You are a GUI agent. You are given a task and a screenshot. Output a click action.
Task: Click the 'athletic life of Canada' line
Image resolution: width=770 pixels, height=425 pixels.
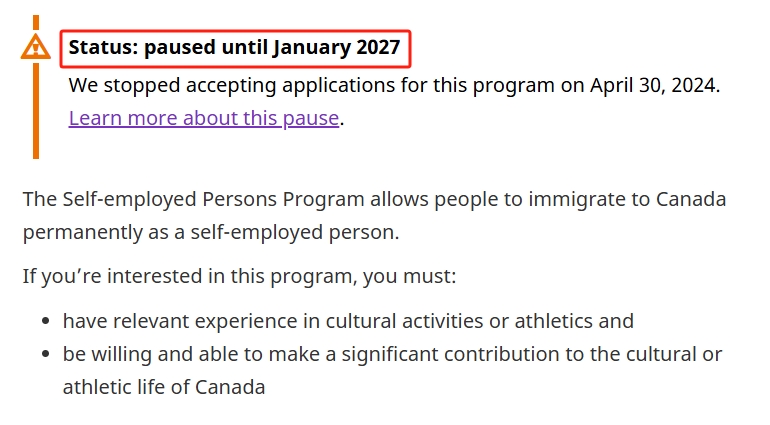pyautogui.click(x=164, y=387)
